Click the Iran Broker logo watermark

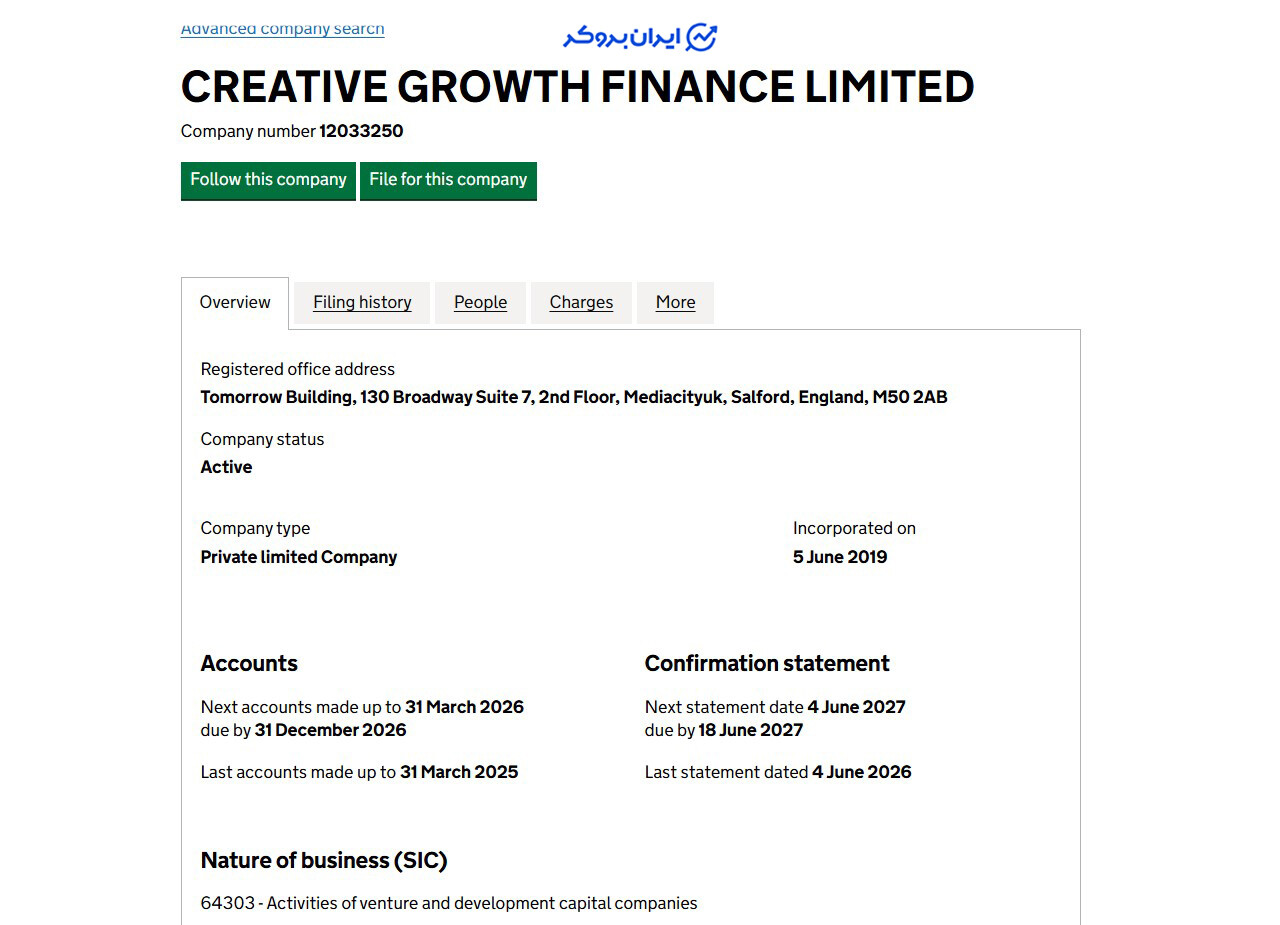click(640, 37)
